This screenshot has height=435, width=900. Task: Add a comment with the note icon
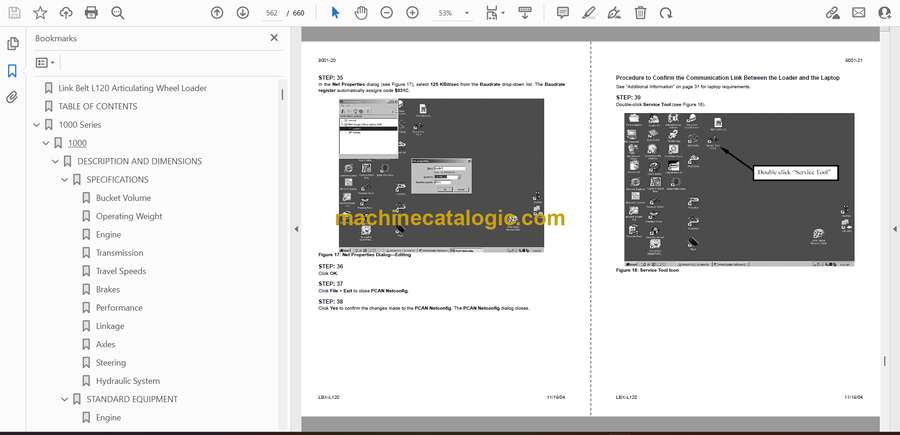(x=562, y=13)
